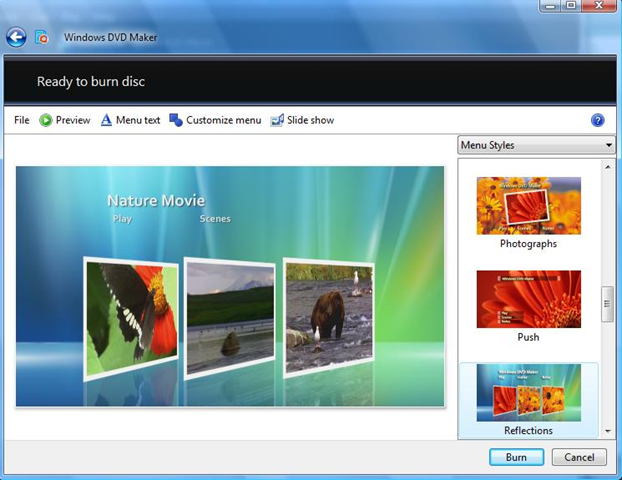Click the Reflections style label
The height and width of the screenshot is (480, 622).
click(x=528, y=430)
